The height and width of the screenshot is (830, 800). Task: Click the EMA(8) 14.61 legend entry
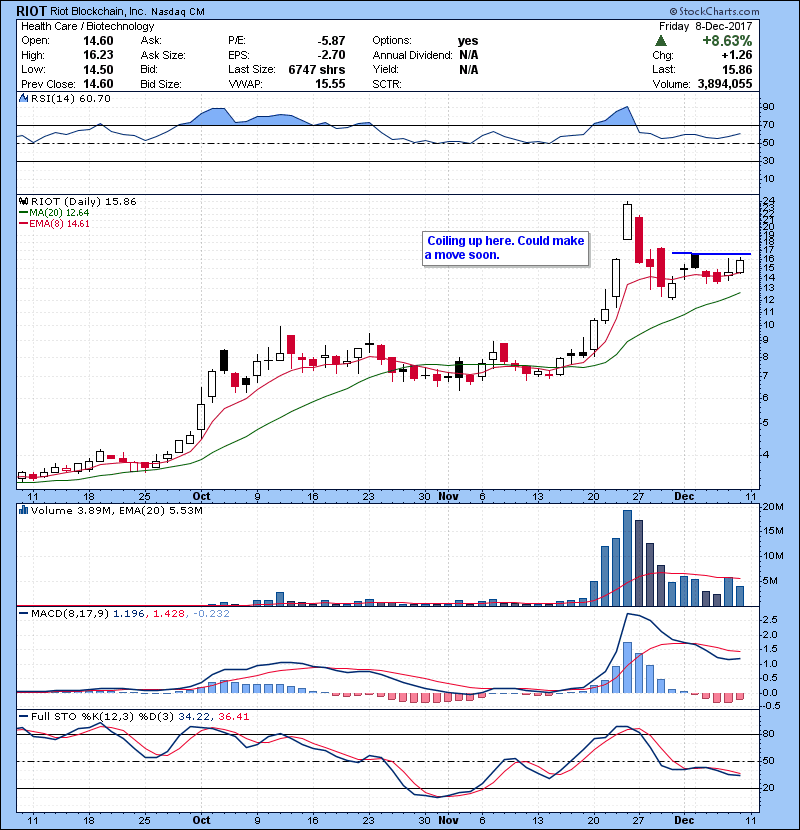55,223
